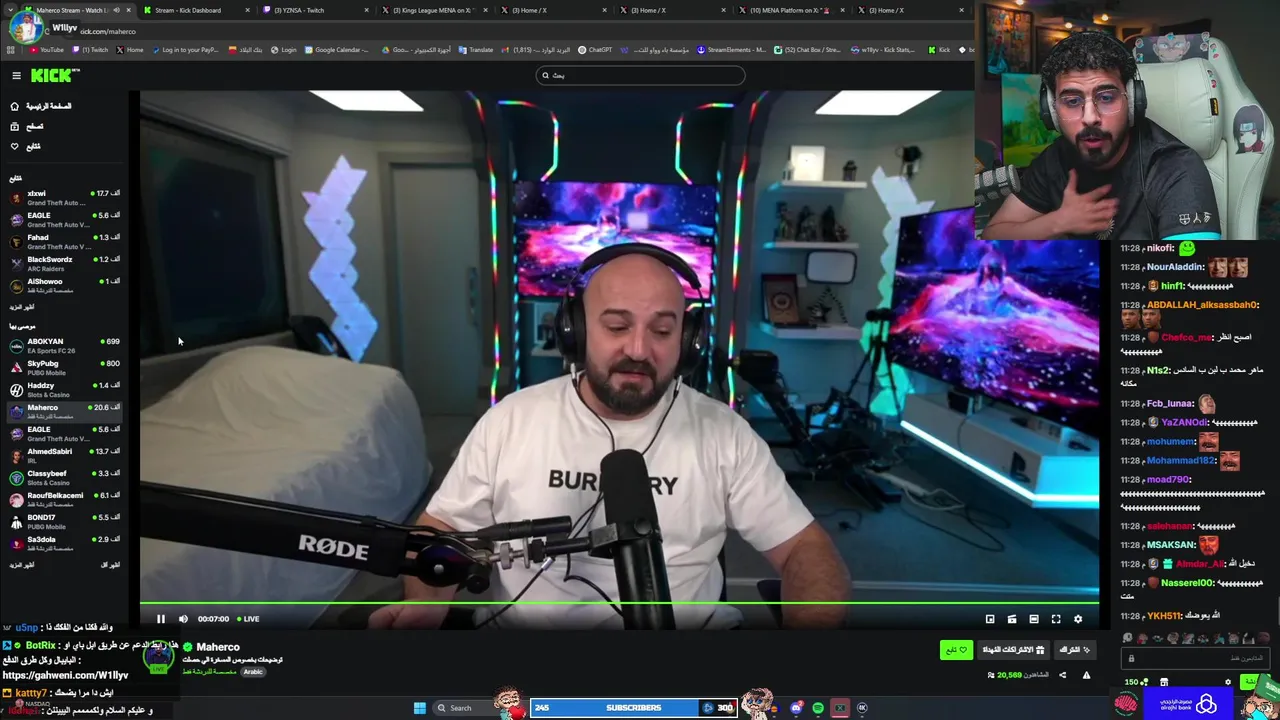The width and height of the screenshot is (1280, 720).
Task: Switch to MENA Platform on X tab
Action: 790,10
